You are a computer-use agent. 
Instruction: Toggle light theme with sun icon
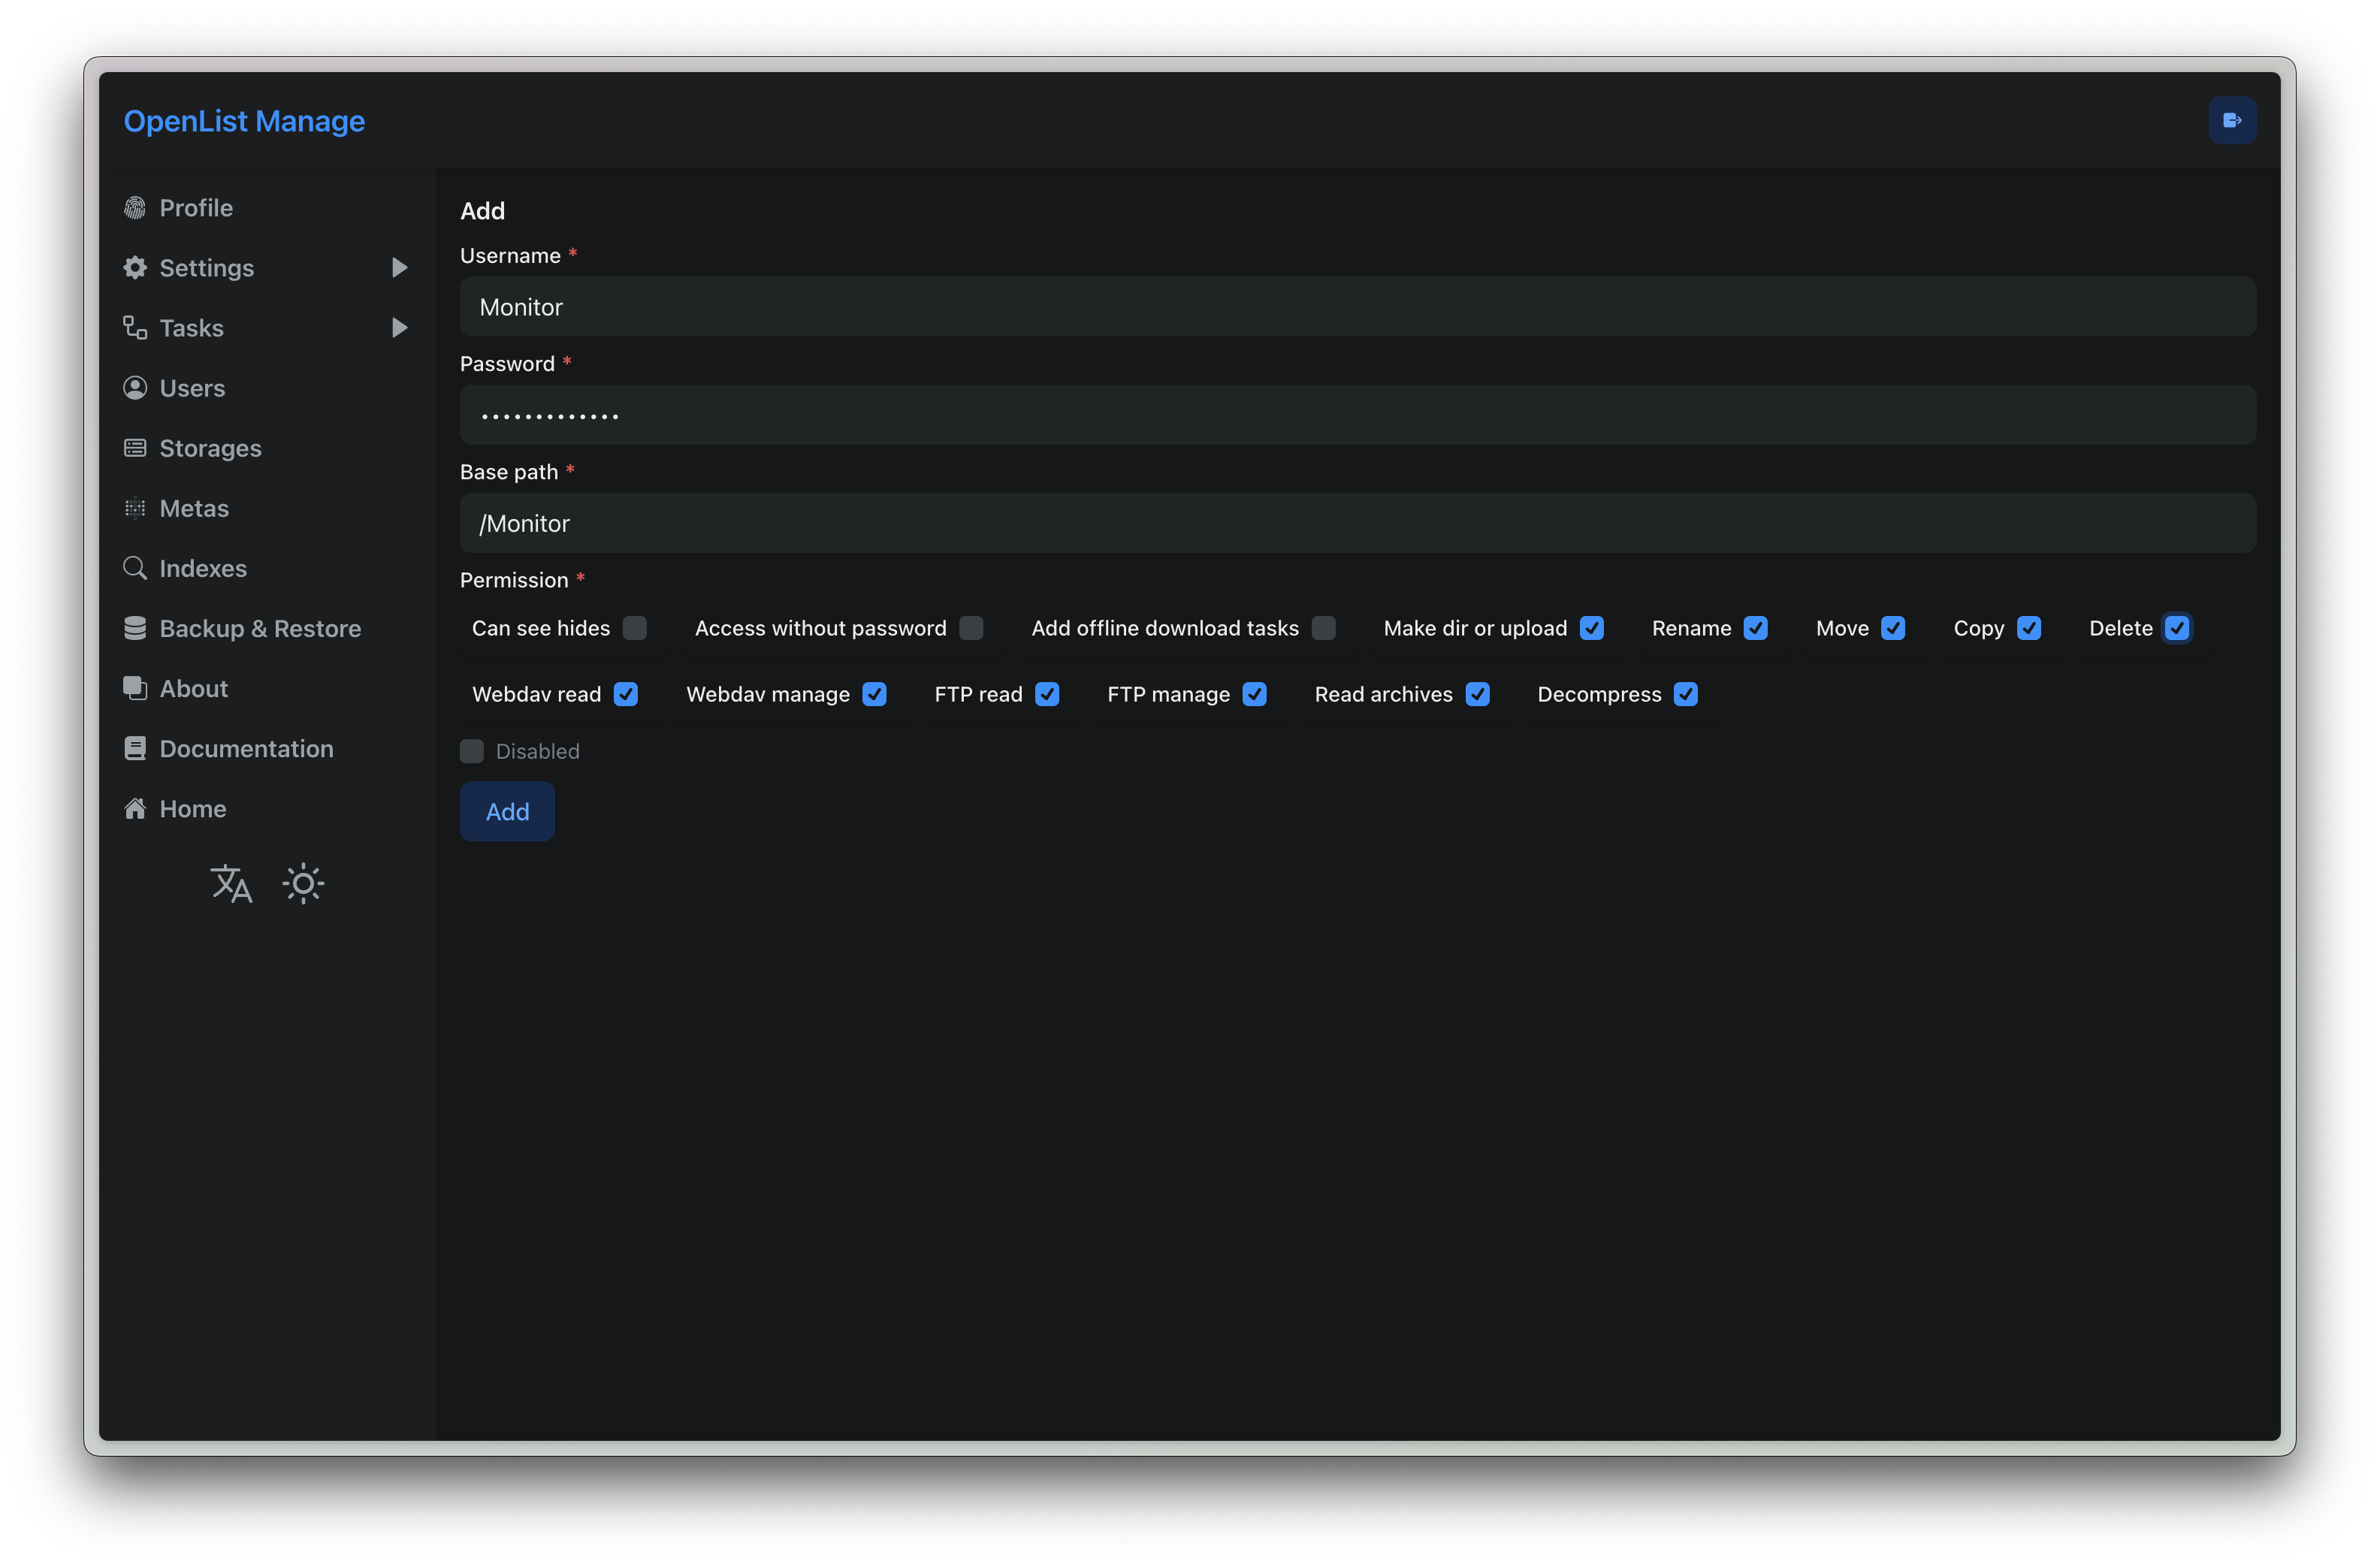[x=303, y=884]
